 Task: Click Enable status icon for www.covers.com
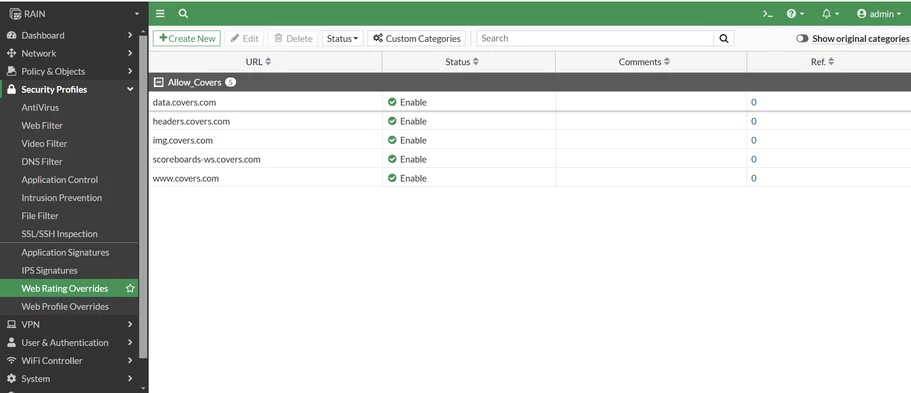tap(392, 178)
